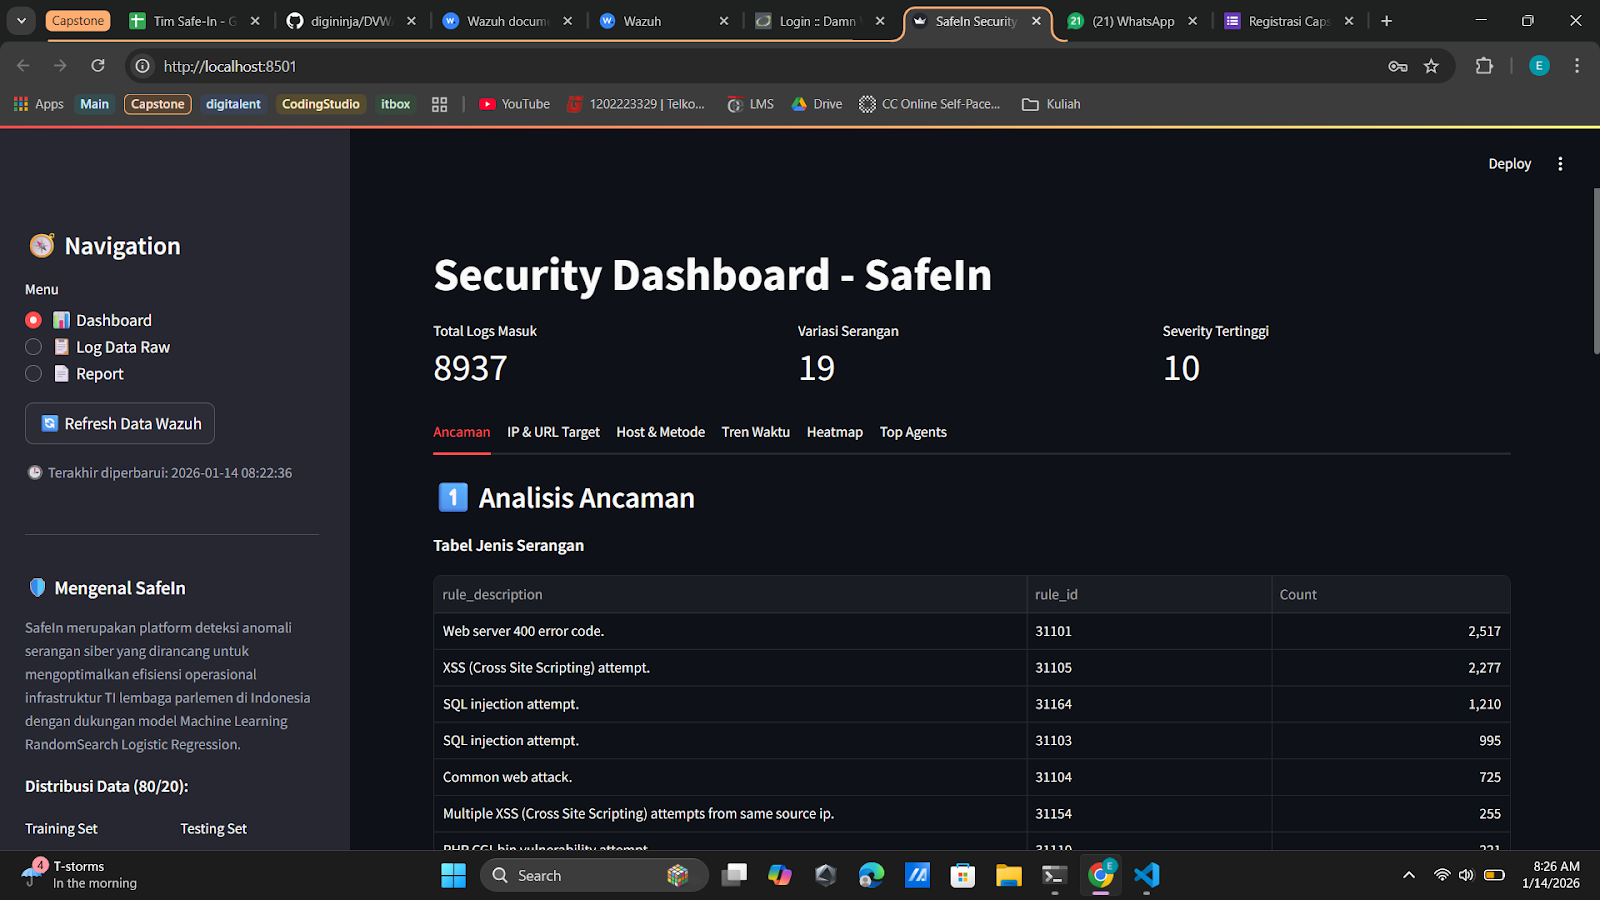Click the Refresh Data Wazuh button
This screenshot has width=1600, height=900.
pos(119,423)
